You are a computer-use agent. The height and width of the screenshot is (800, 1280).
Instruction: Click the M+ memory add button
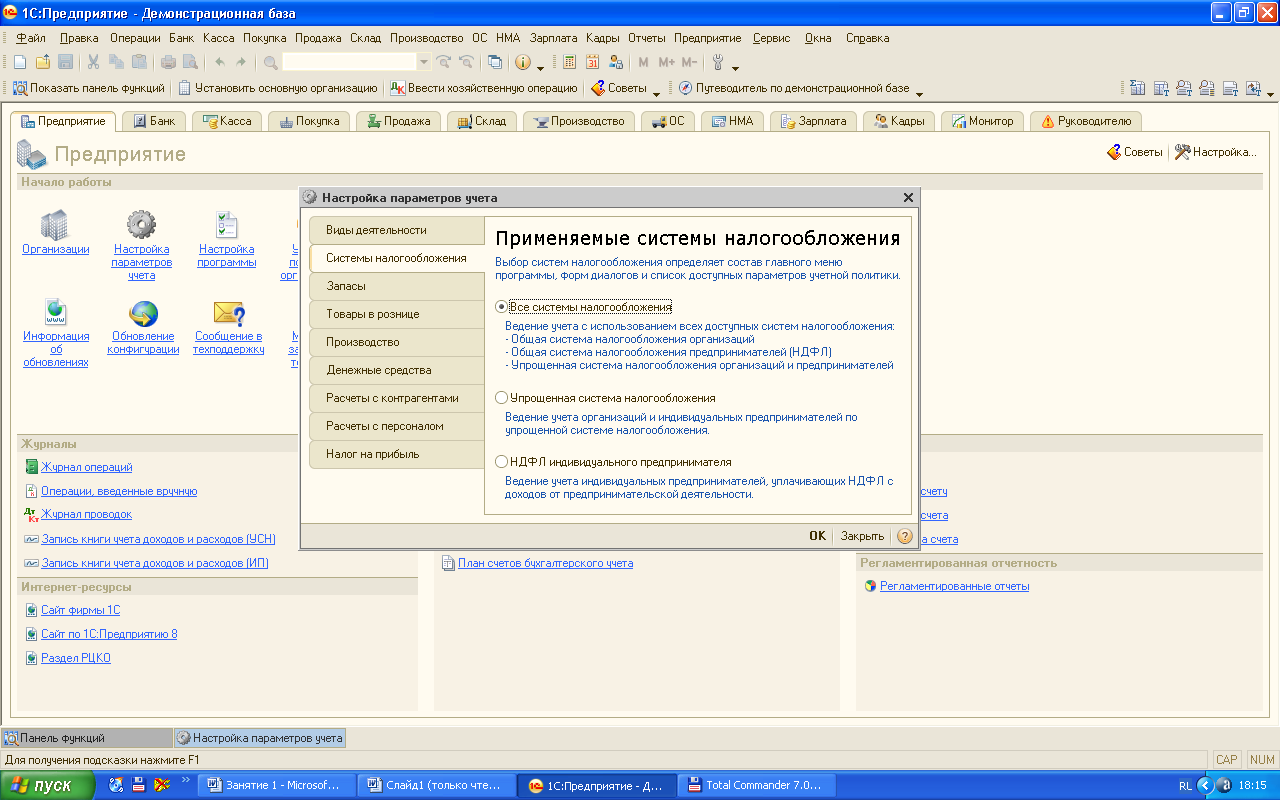tap(666, 62)
